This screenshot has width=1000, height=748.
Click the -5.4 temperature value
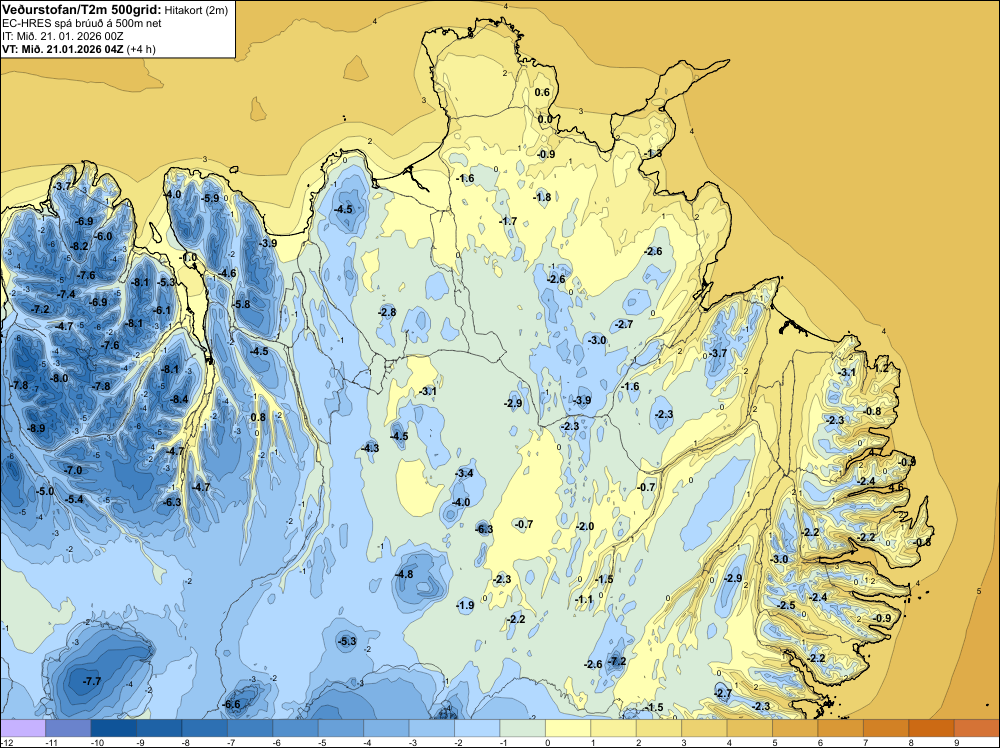(x=74, y=499)
